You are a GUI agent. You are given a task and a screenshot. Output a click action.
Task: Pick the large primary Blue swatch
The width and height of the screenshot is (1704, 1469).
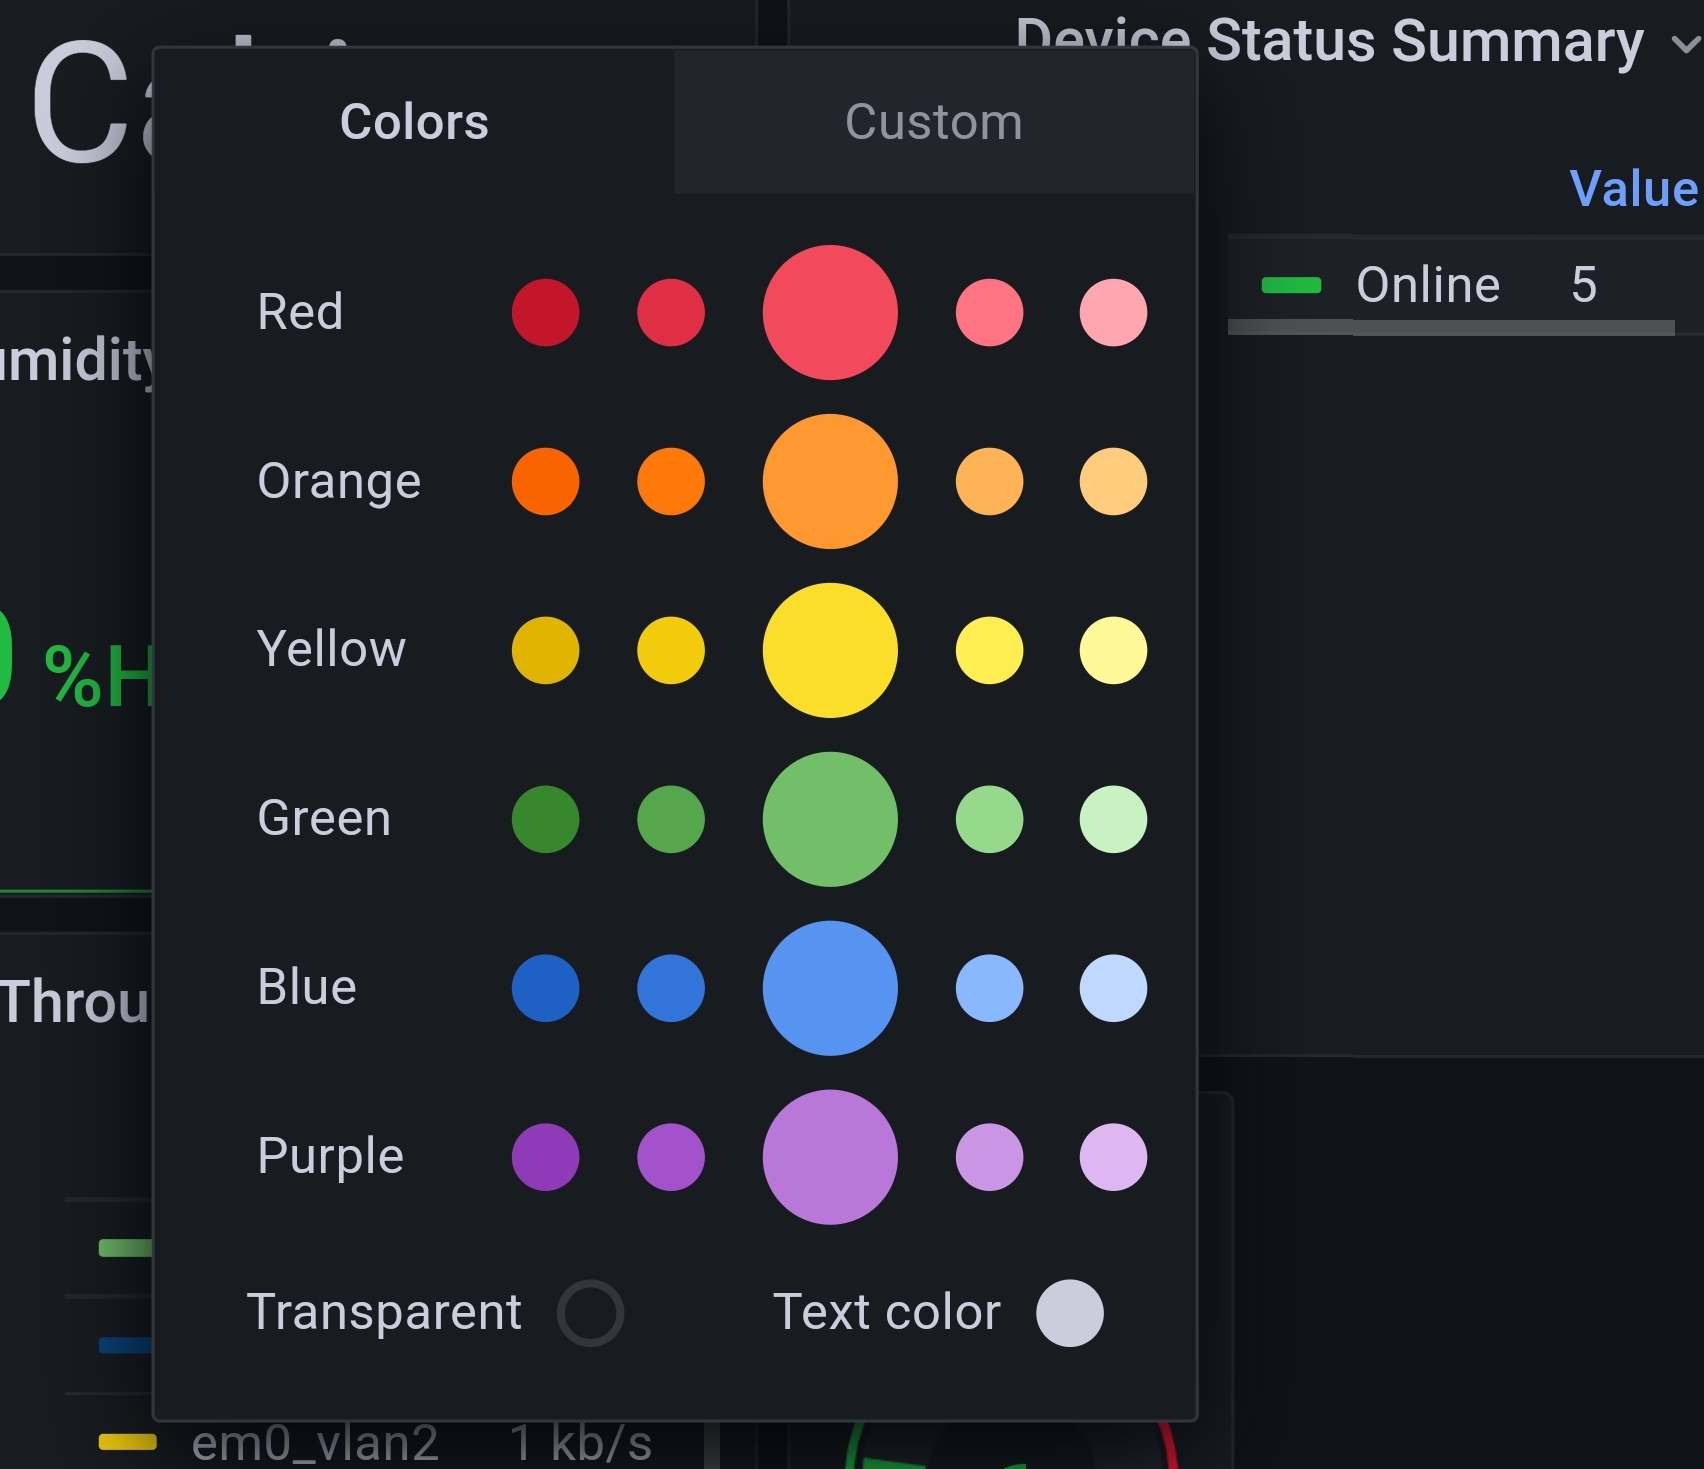coord(829,988)
